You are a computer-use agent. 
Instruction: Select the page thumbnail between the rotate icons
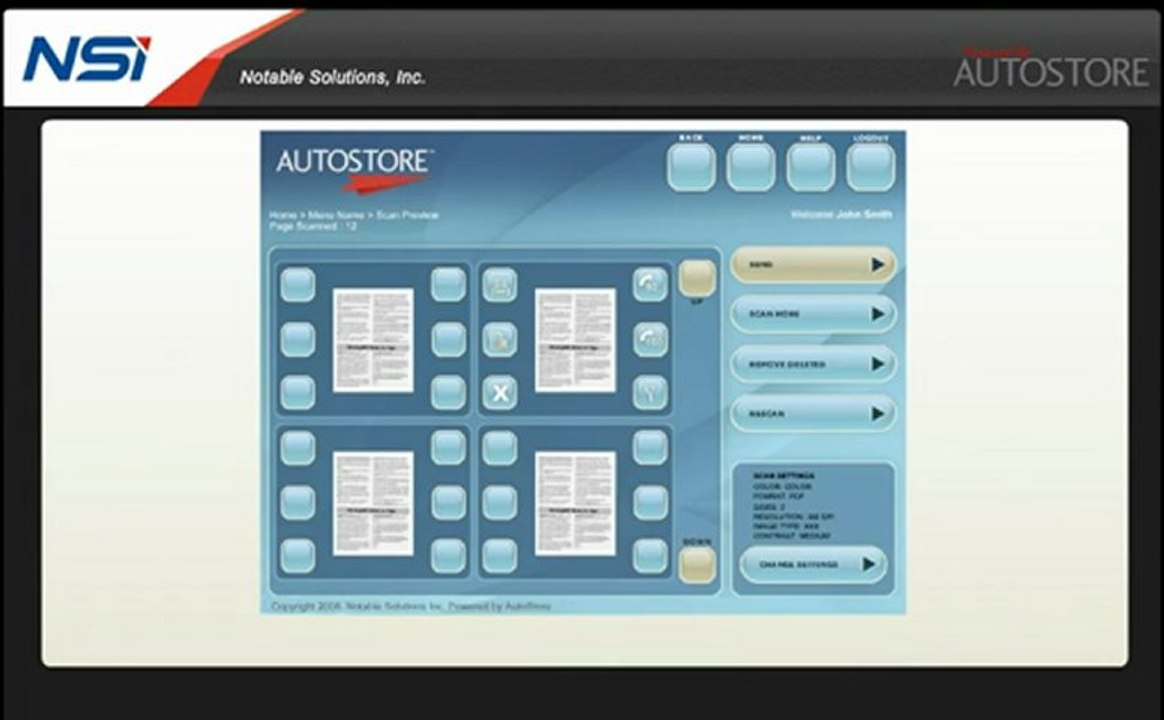coord(575,340)
